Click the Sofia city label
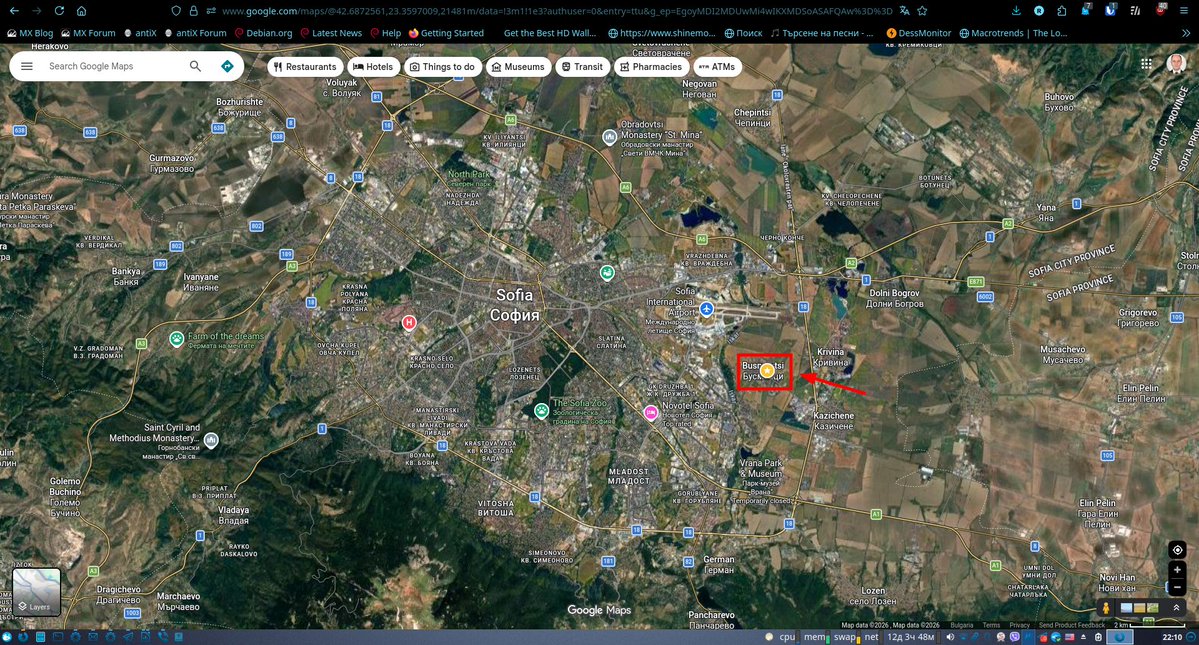This screenshot has width=1199, height=645. [515, 305]
